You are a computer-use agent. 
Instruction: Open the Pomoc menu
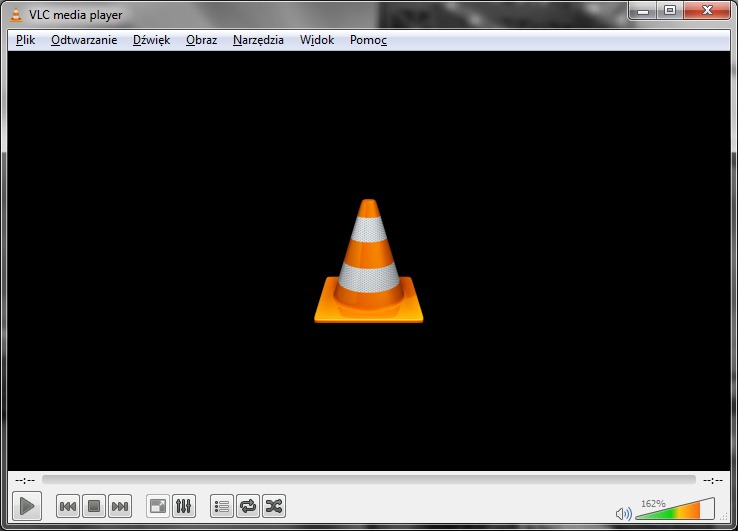[x=368, y=40]
